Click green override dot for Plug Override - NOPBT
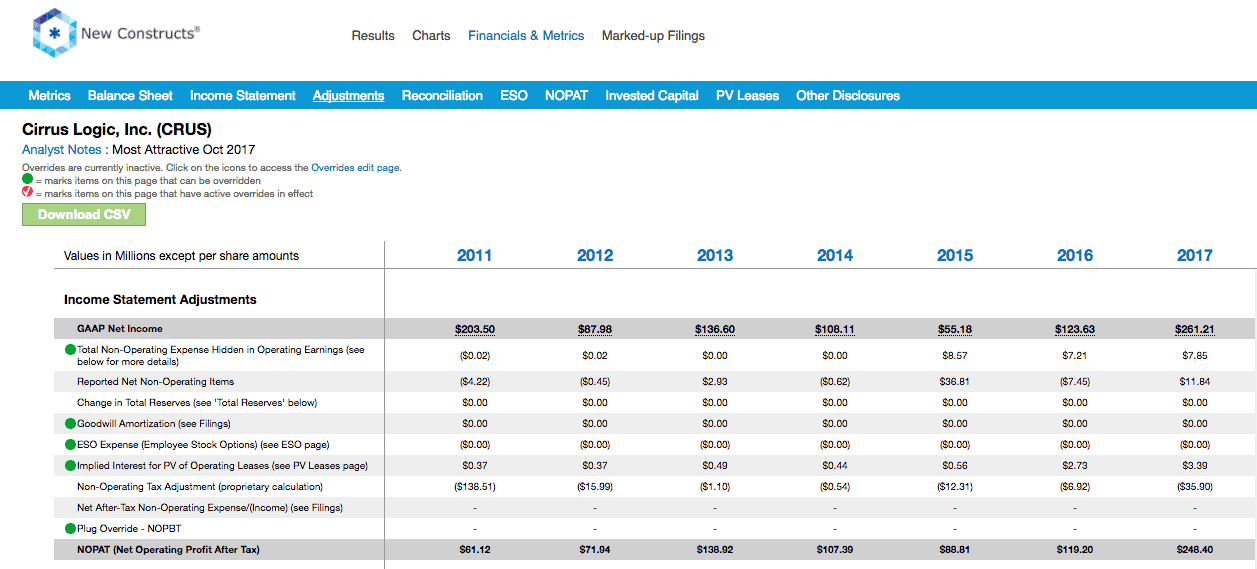Image resolution: width=1257 pixels, height=569 pixels. coord(70,529)
